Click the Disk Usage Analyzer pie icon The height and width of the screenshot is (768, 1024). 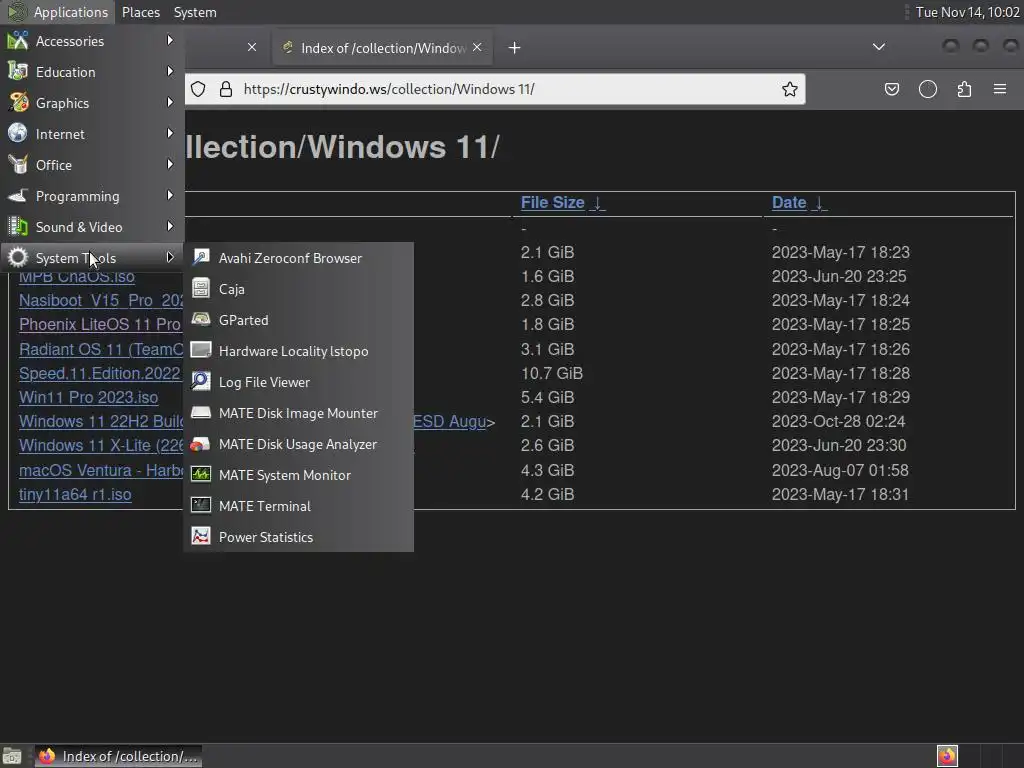200,443
